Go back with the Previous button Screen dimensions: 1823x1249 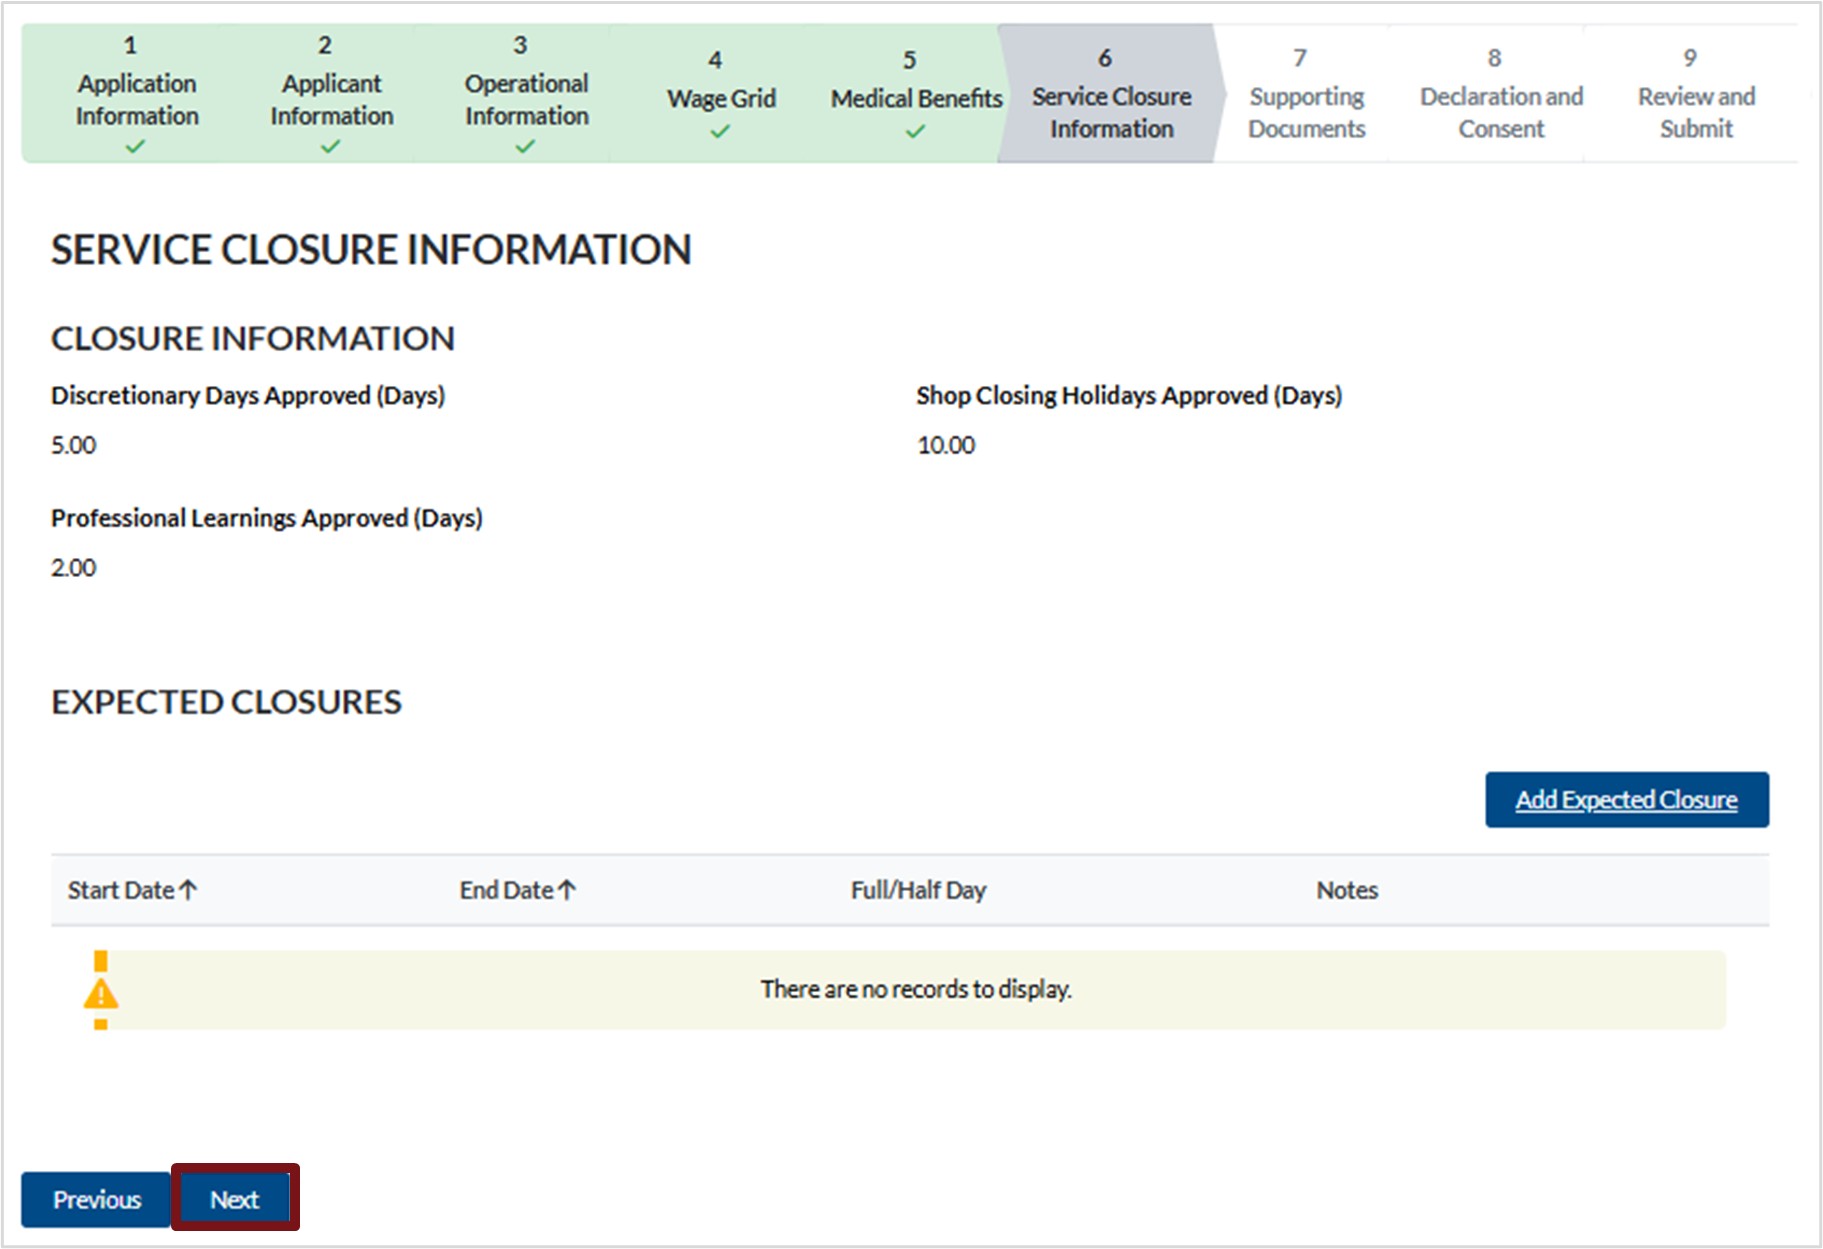tap(97, 1199)
